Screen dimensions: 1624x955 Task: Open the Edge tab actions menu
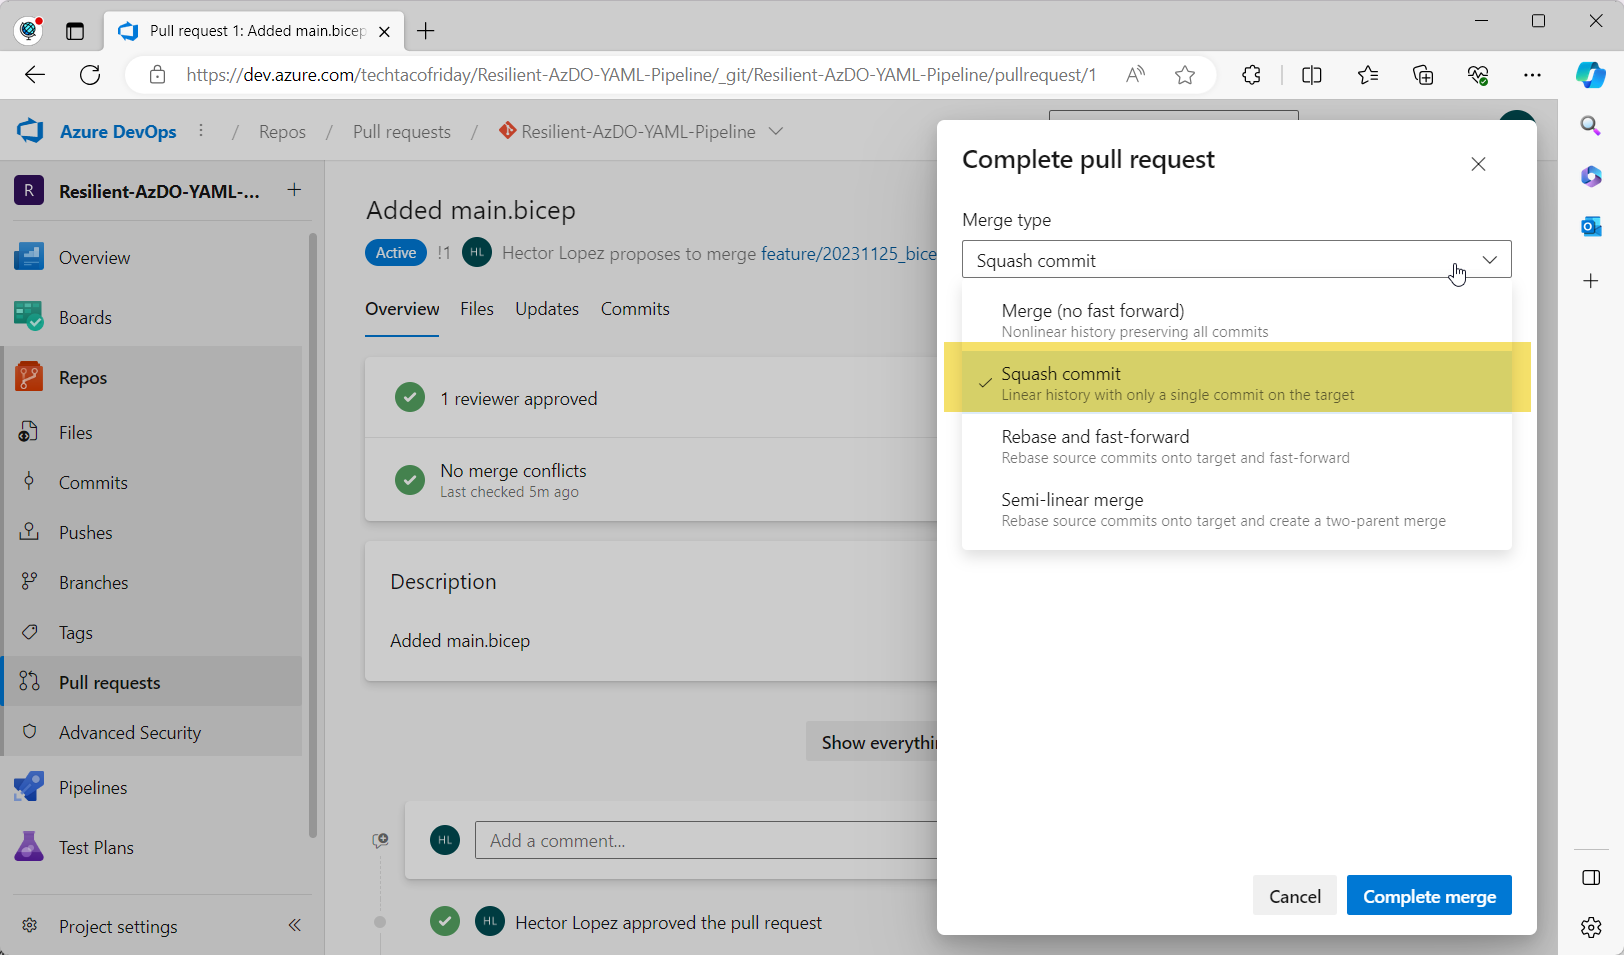[75, 31]
